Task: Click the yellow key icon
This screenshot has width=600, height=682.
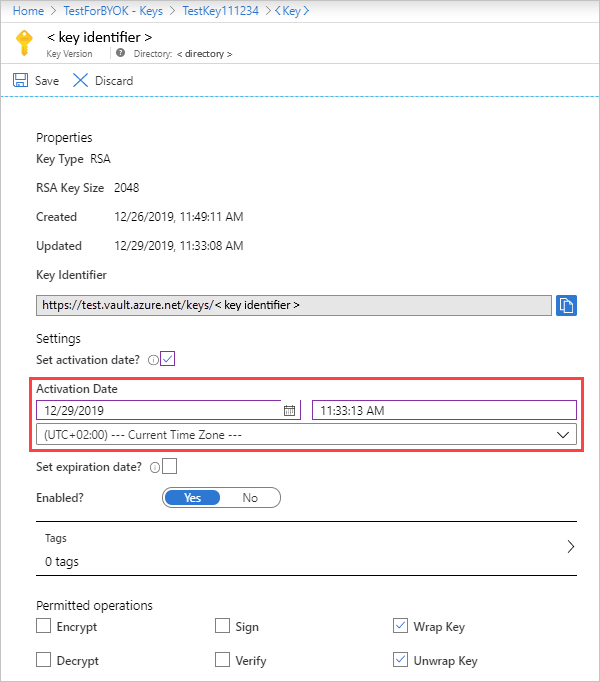Action: [22, 43]
